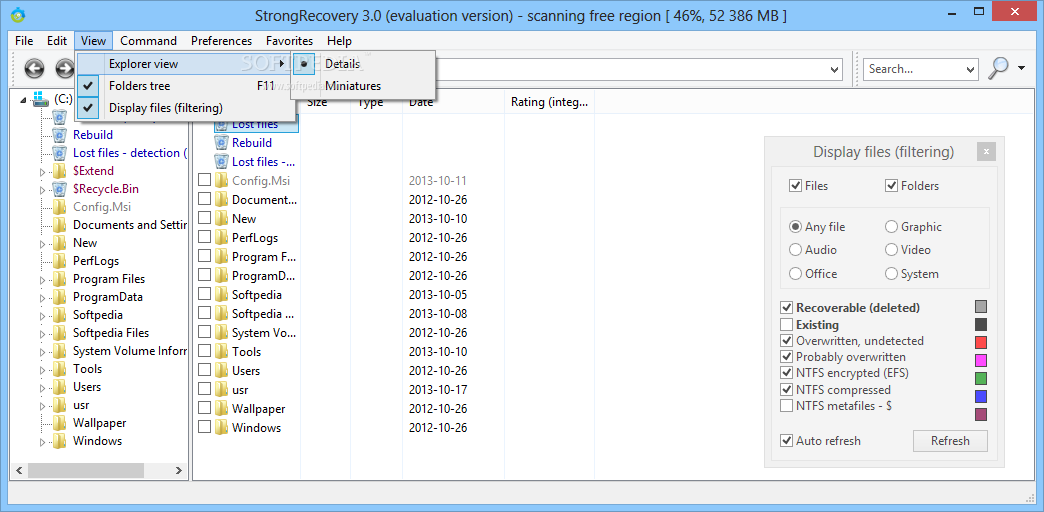1044x512 pixels.
Task: Expand the $Recycle.Bin tree node
Action: click(x=43, y=190)
